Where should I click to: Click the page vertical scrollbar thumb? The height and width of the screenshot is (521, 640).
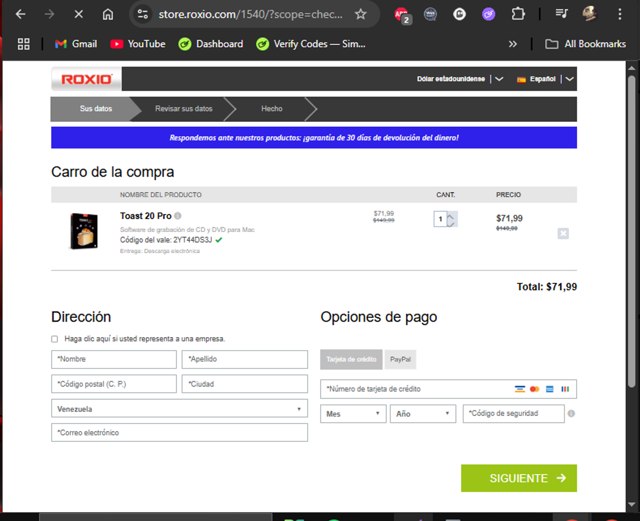[631, 231]
